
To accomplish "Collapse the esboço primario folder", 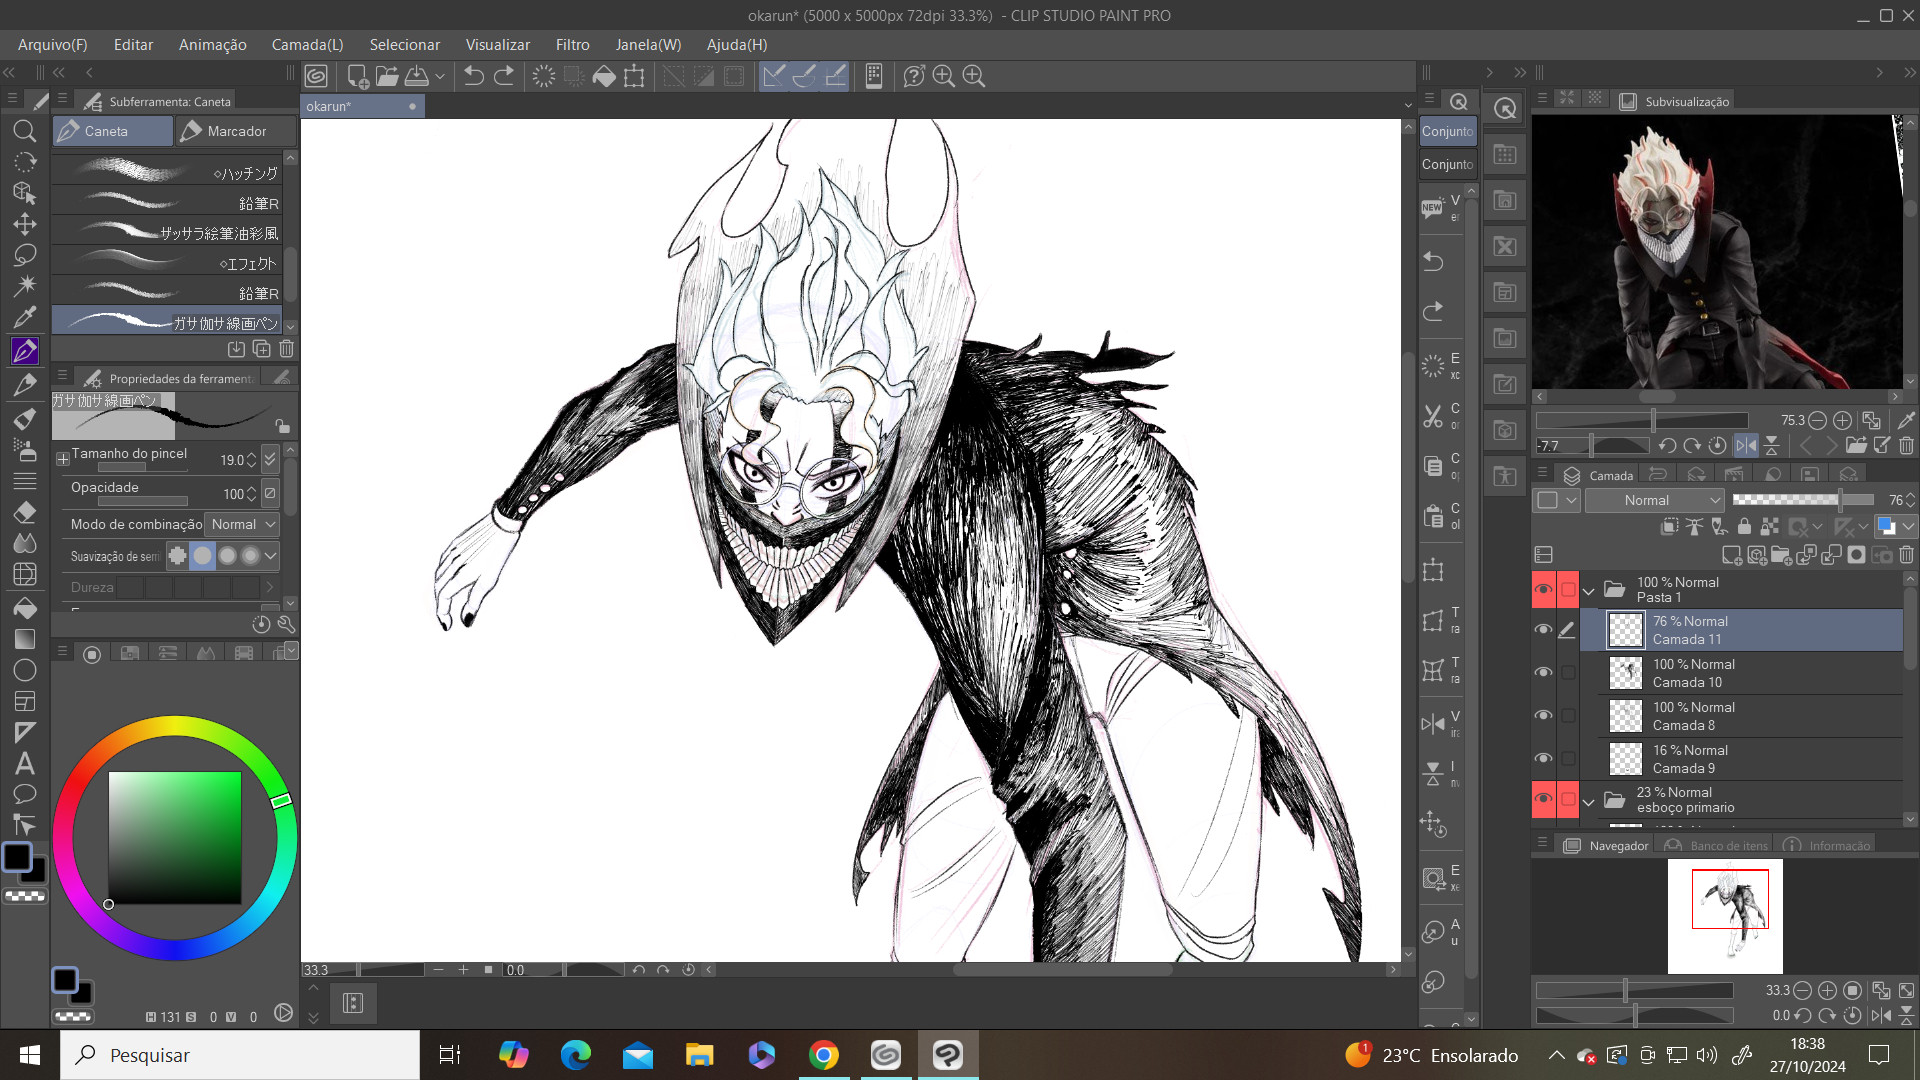I will (x=1588, y=801).
